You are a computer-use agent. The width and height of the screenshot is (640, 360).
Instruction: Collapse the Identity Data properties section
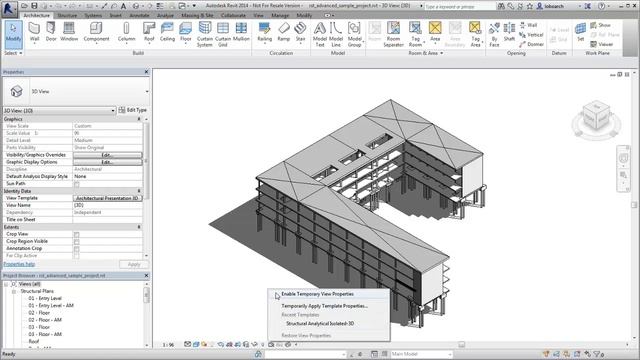(x=139, y=191)
